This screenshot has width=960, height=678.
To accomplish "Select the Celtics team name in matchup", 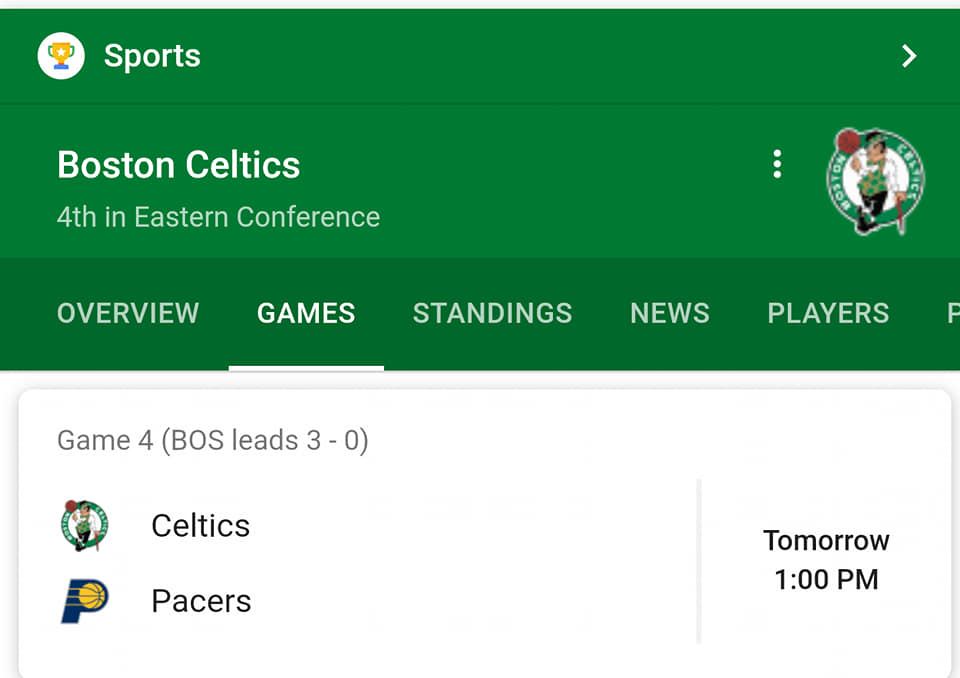I will [x=200, y=526].
